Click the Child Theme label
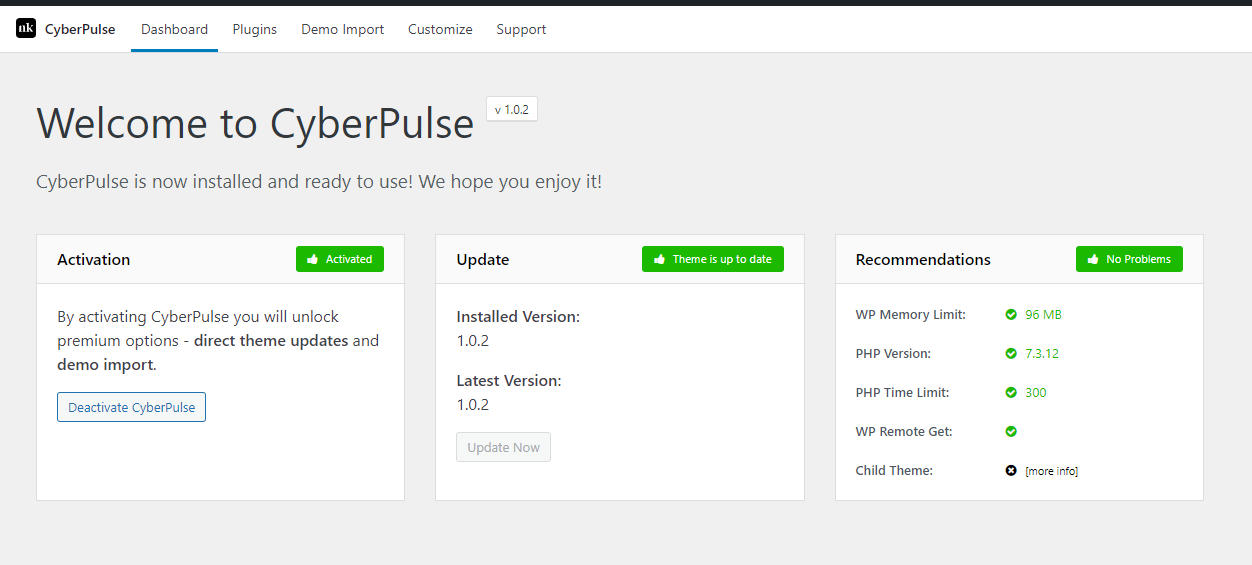Viewport: 1252px width, 565px height. (x=894, y=471)
